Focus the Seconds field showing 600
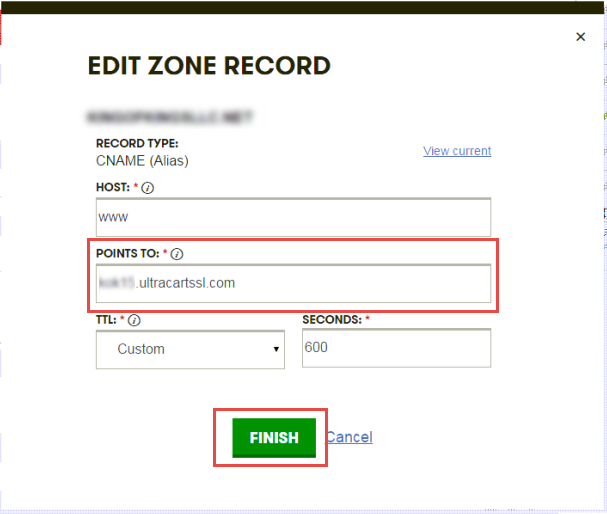This screenshot has width=607, height=514. click(x=396, y=348)
